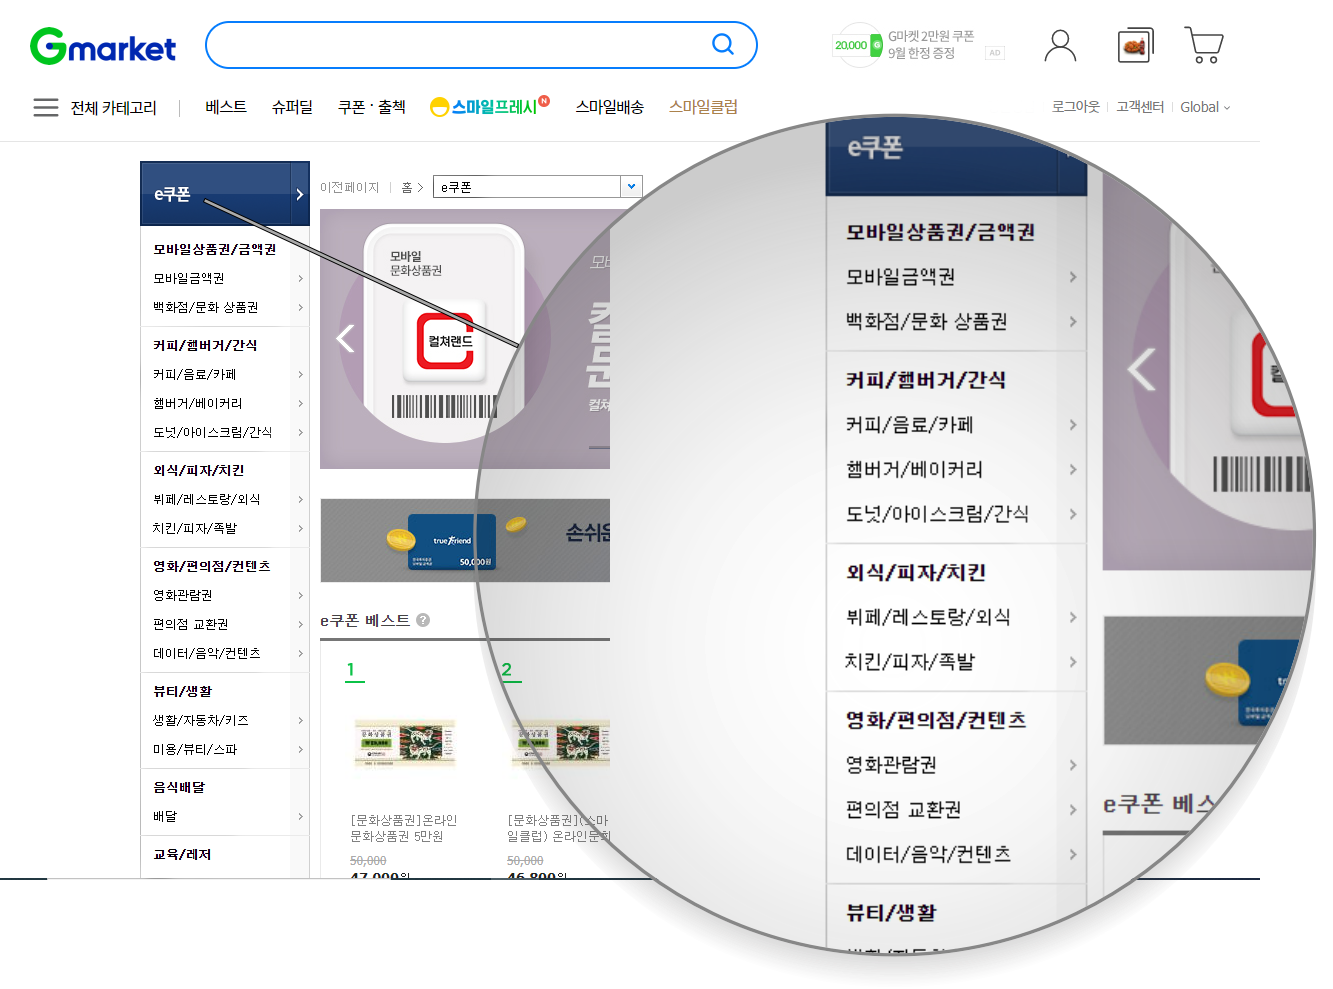Click the 음식배달 section heading

[x=178, y=787]
